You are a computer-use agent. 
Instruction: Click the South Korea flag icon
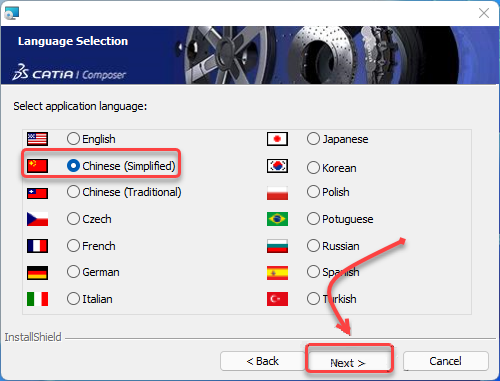[x=277, y=166]
